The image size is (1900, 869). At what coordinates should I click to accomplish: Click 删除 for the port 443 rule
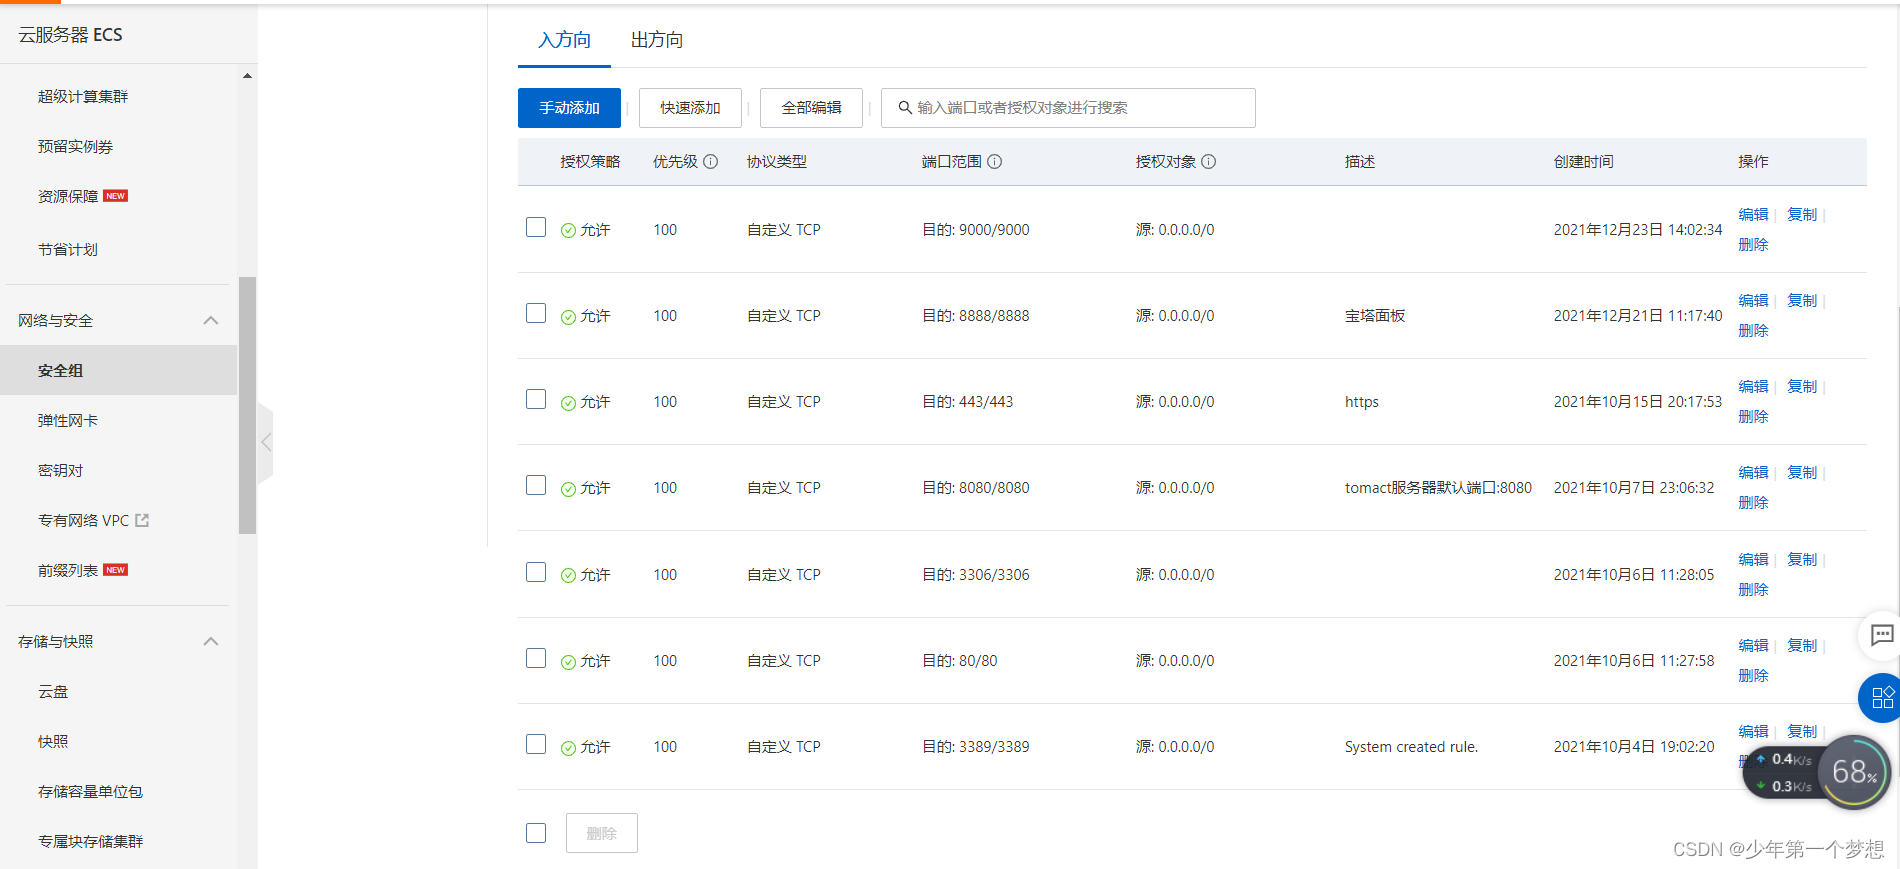coord(1753,416)
